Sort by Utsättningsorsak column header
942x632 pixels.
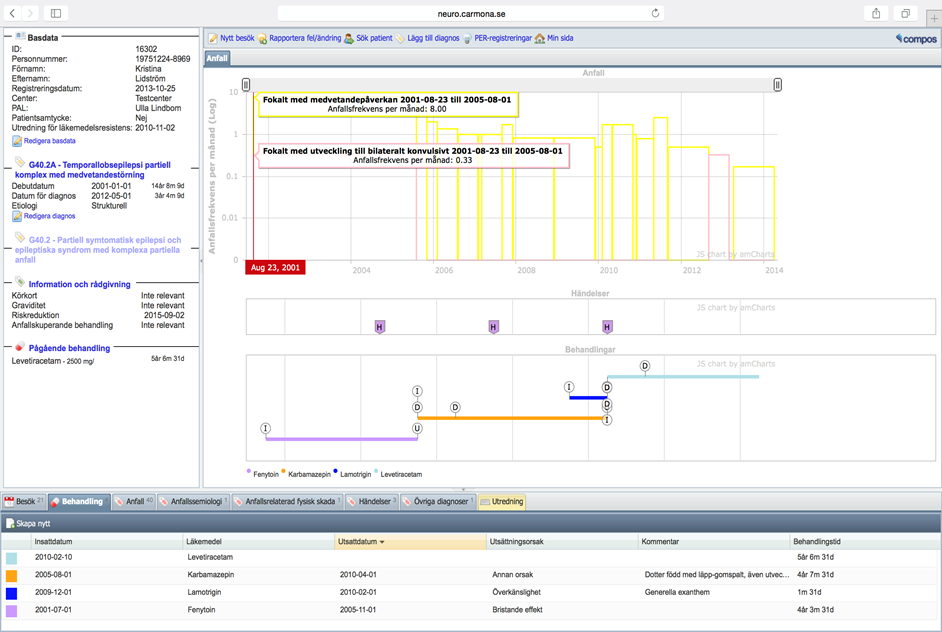562,541
